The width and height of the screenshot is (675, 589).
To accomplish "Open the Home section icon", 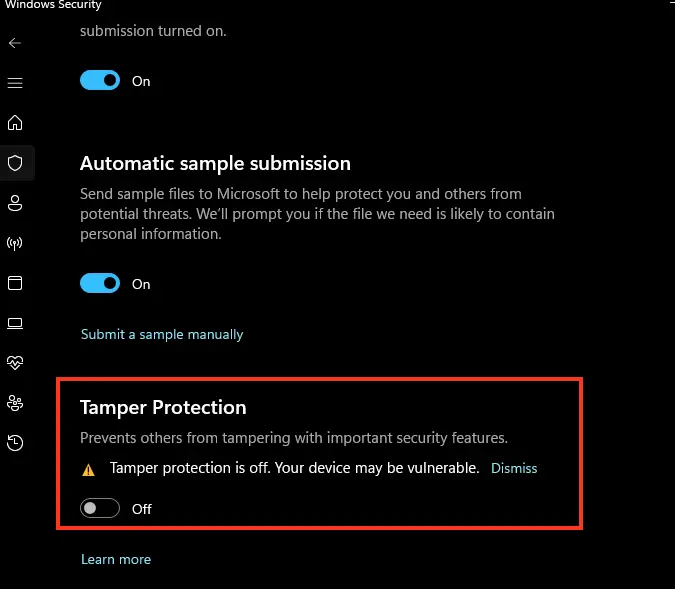I will [x=15, y=123].
